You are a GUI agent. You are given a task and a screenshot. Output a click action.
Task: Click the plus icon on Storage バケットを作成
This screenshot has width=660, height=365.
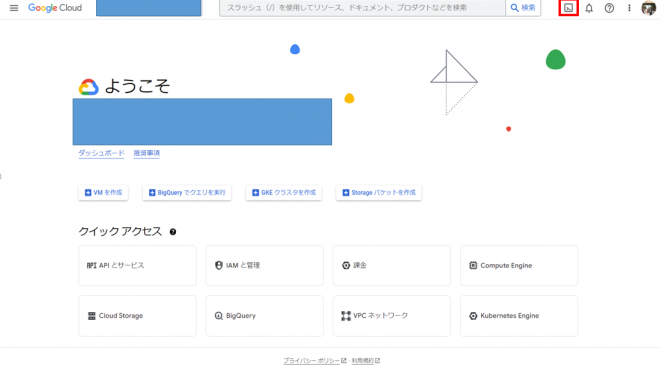click(346, 193)
